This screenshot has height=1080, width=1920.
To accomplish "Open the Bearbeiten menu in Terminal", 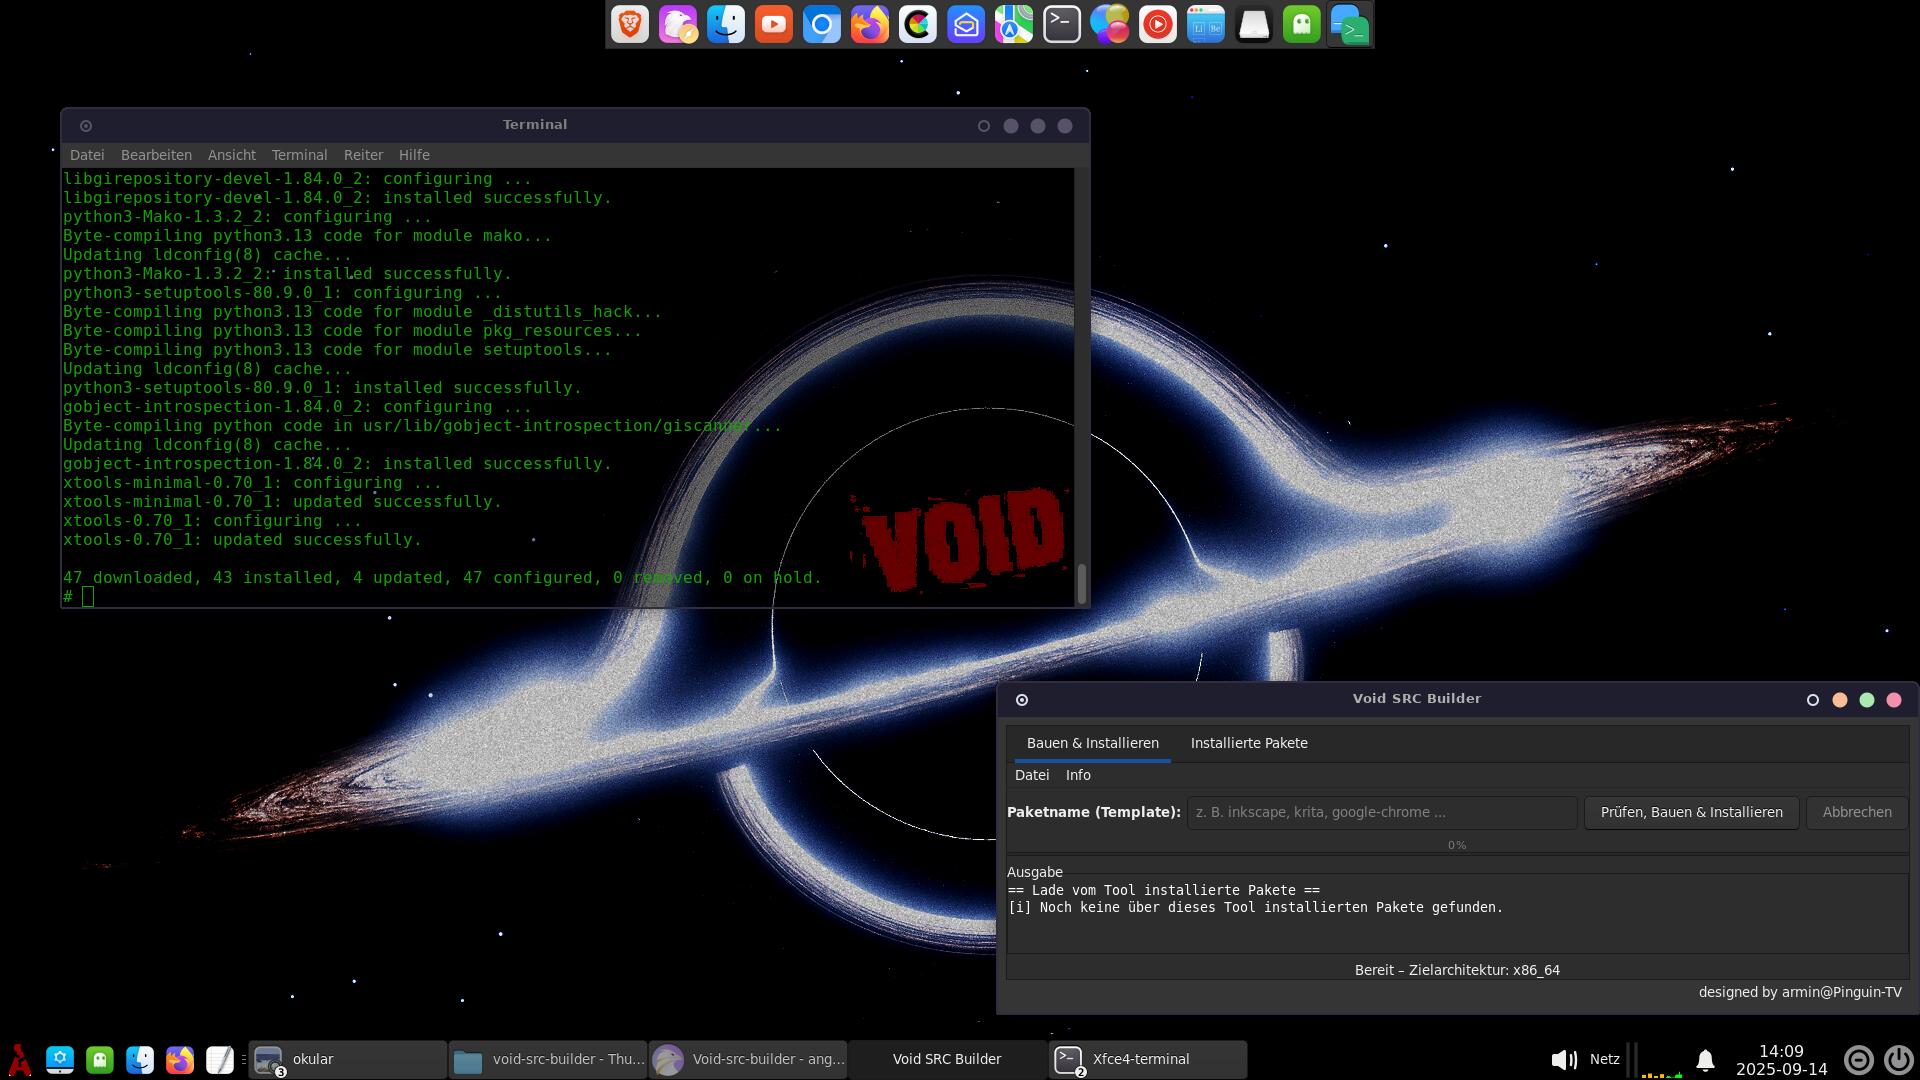I will pyautogui.click(x=156, y=155).
